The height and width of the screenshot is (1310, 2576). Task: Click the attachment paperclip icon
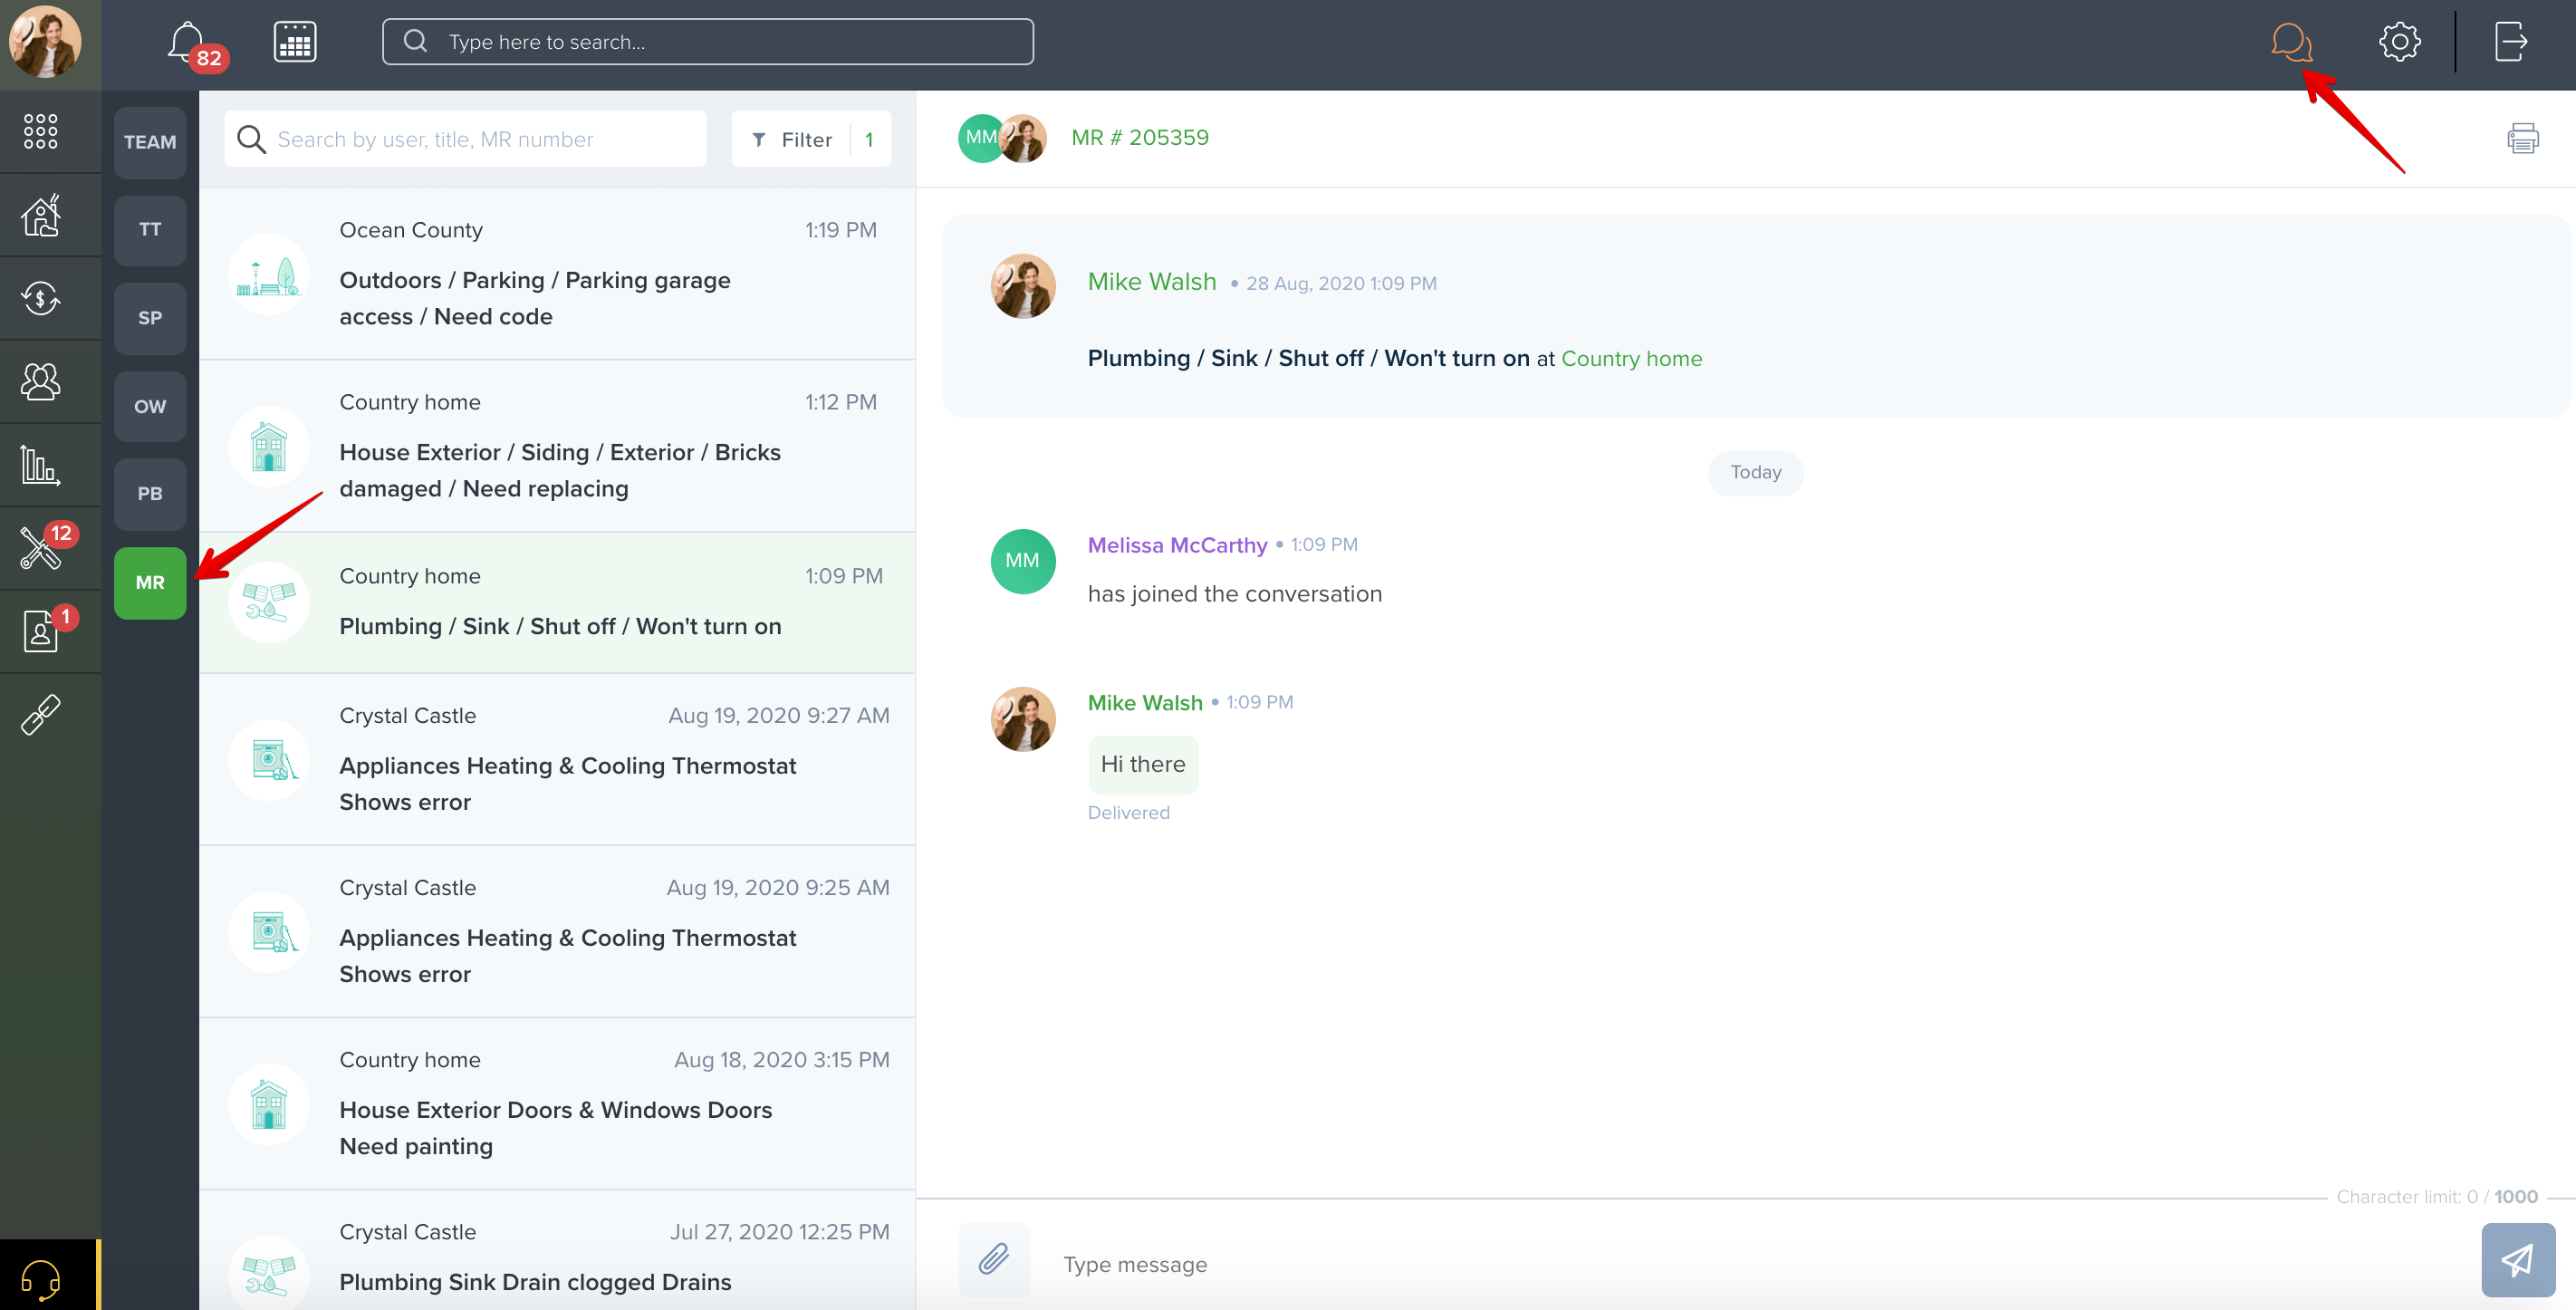[x=994, y=1260]
